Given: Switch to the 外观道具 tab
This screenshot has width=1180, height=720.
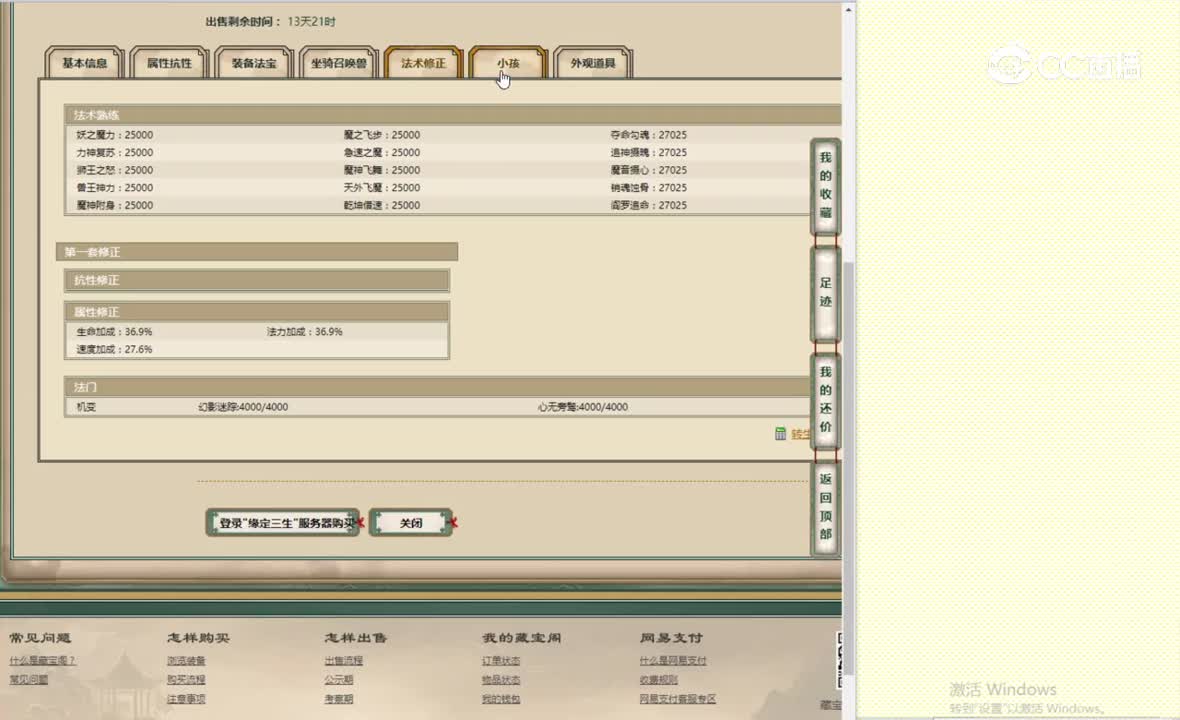Looking at the screenshot, I should pyautogui.click(x=593, y=63).
